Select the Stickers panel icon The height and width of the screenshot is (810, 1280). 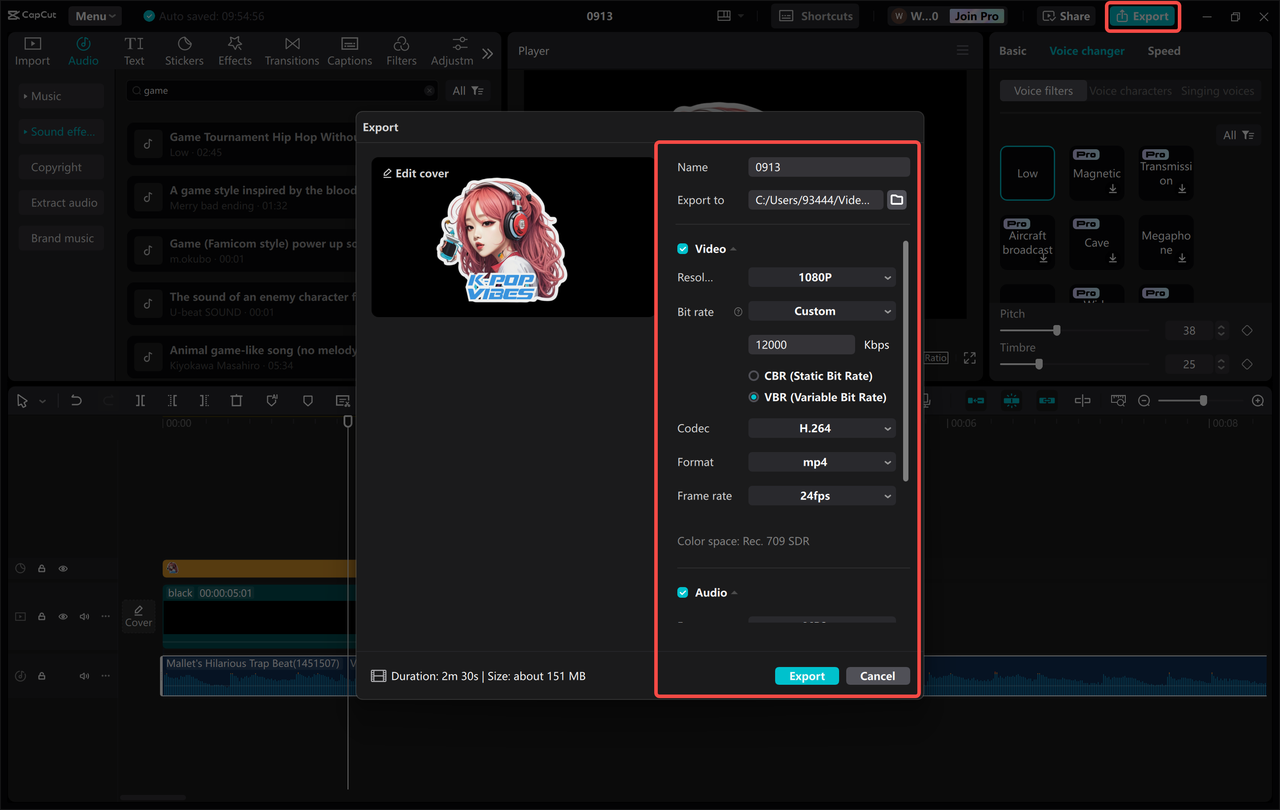(x=184, y=50)
